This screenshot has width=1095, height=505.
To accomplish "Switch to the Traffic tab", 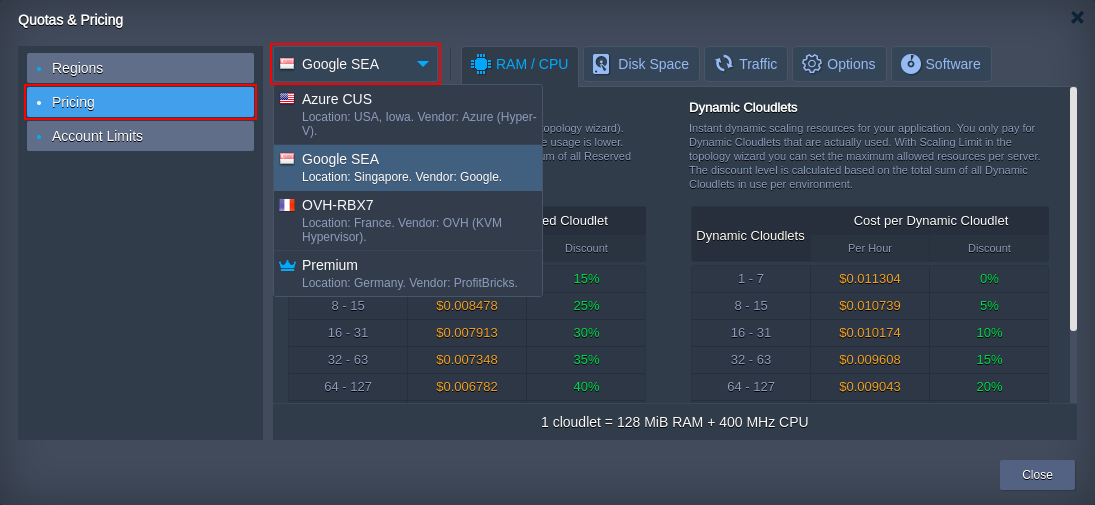I will click(x=746, y=64).
